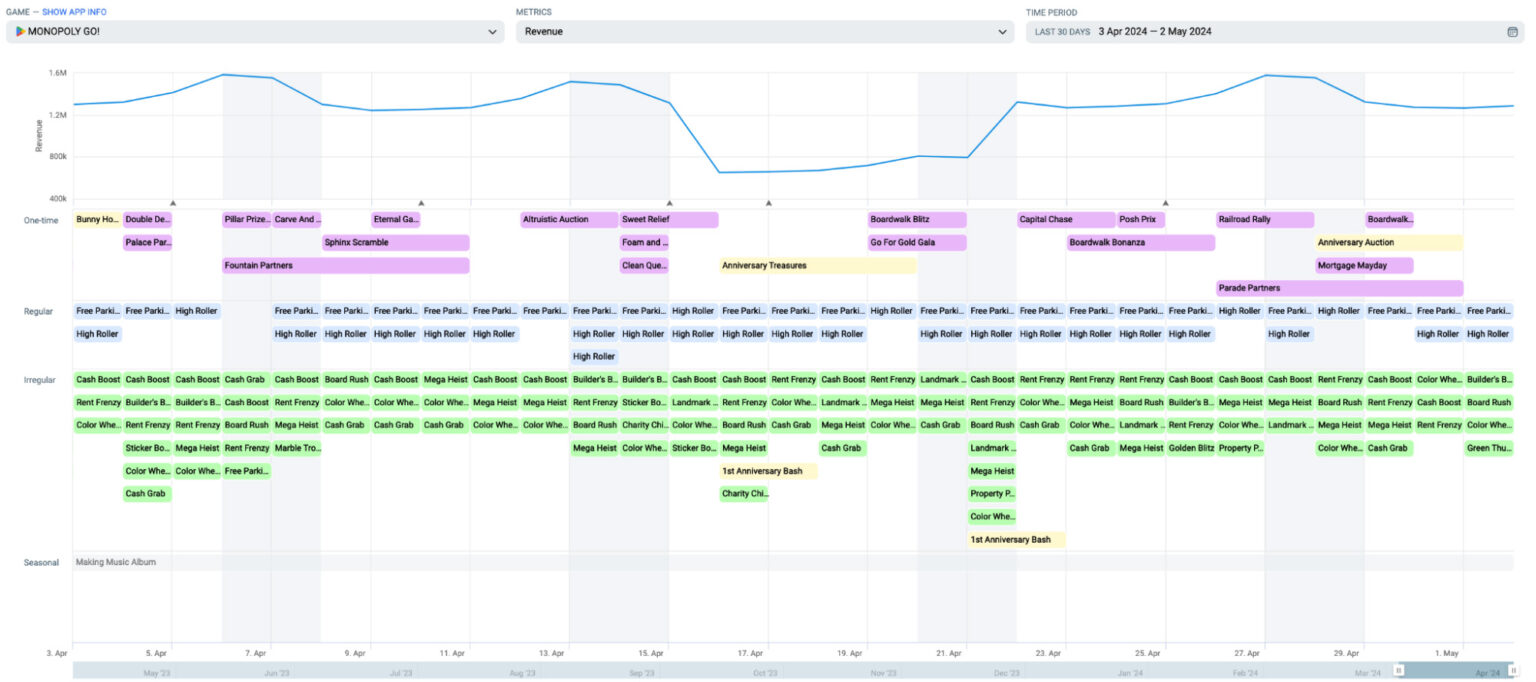Open the Sphinx Scramble event

click(395, 243)
